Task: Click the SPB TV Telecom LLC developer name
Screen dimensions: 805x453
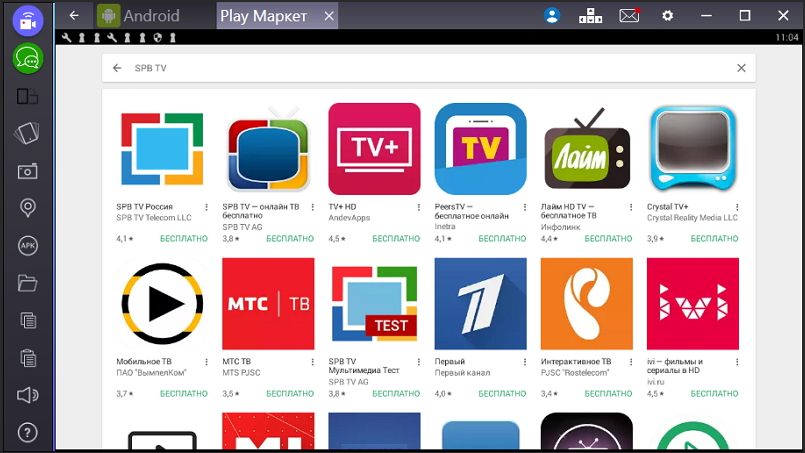Action: pyautogui.click(x=154, y=218)
